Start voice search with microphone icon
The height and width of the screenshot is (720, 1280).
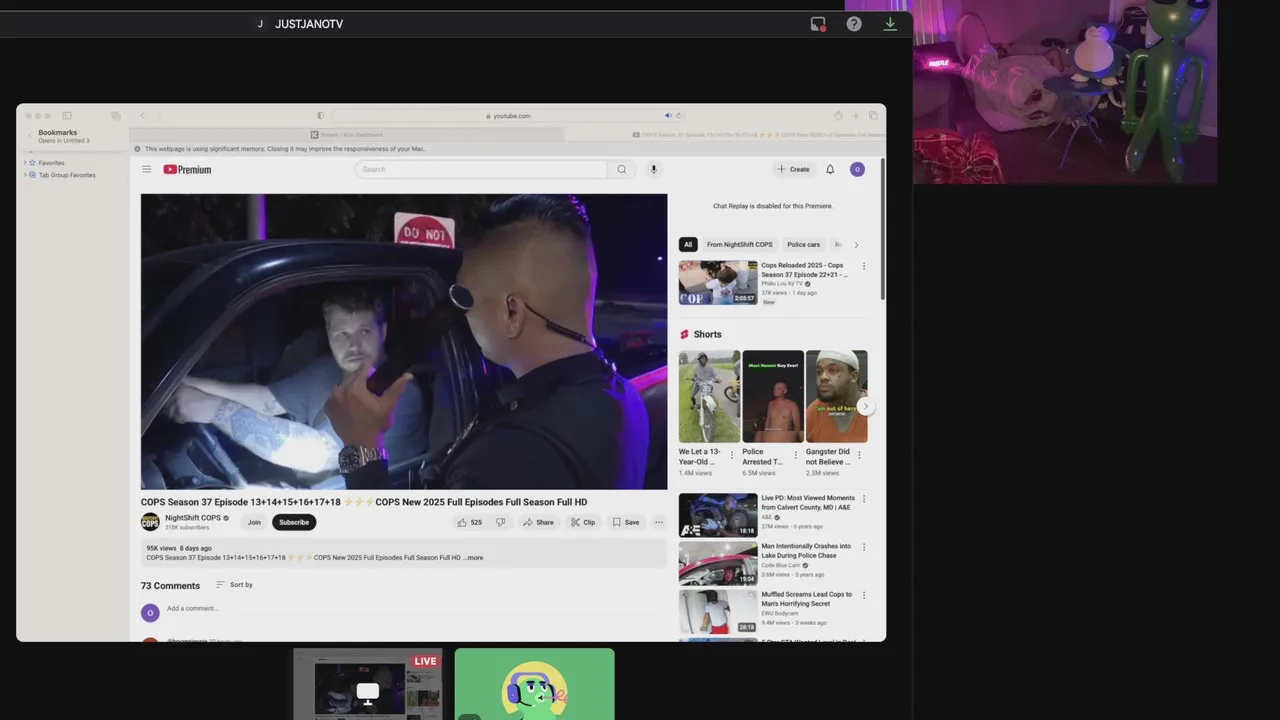click(x=654, y=169)
